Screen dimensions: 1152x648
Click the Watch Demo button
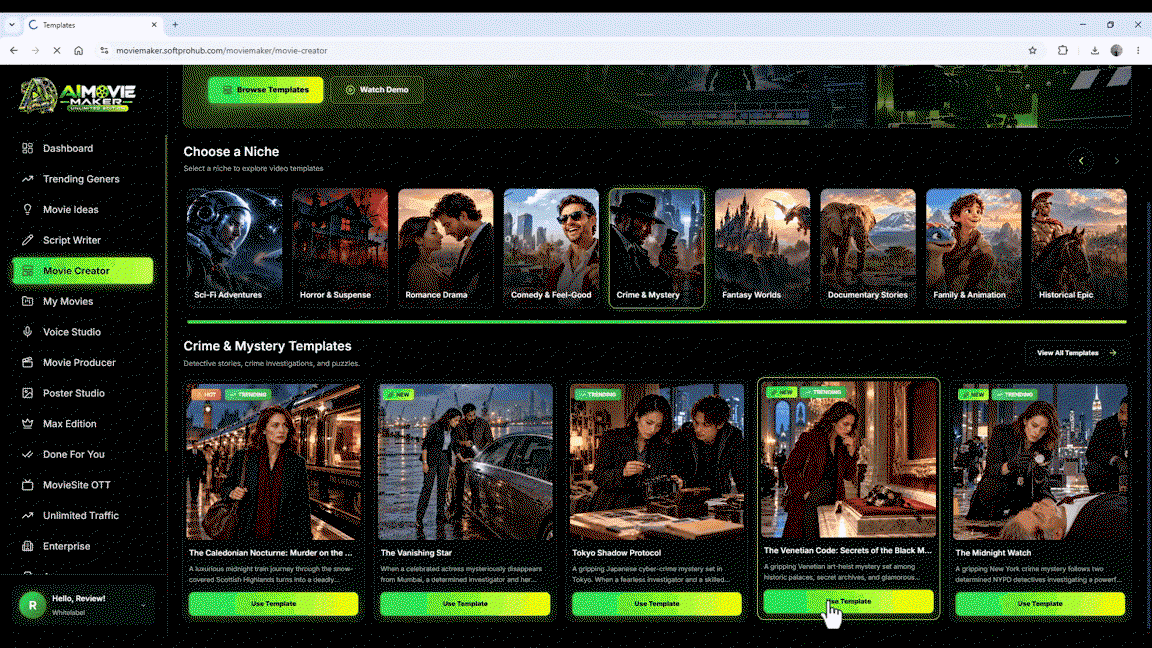pos(376,90)
